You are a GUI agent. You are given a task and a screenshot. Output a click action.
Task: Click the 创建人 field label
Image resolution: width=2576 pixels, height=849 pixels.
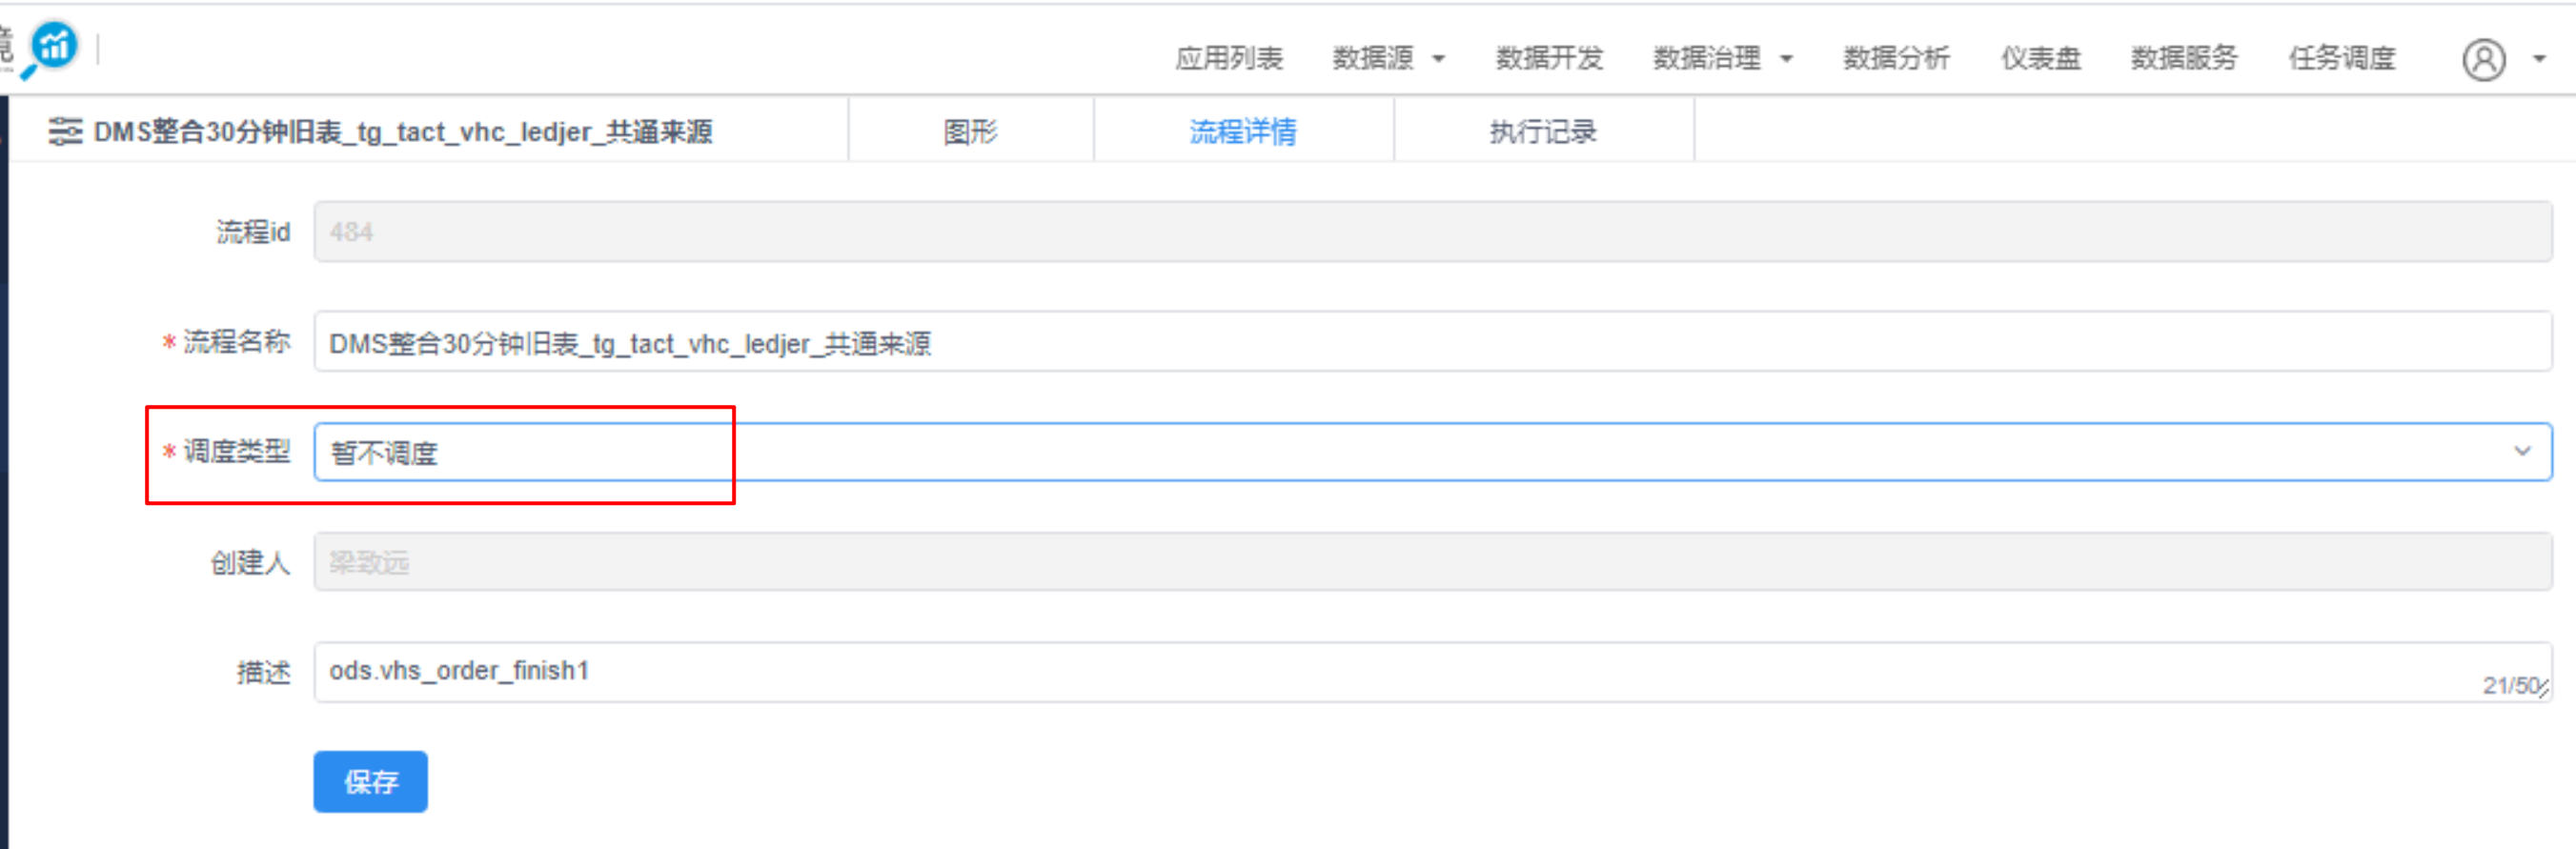249,562
